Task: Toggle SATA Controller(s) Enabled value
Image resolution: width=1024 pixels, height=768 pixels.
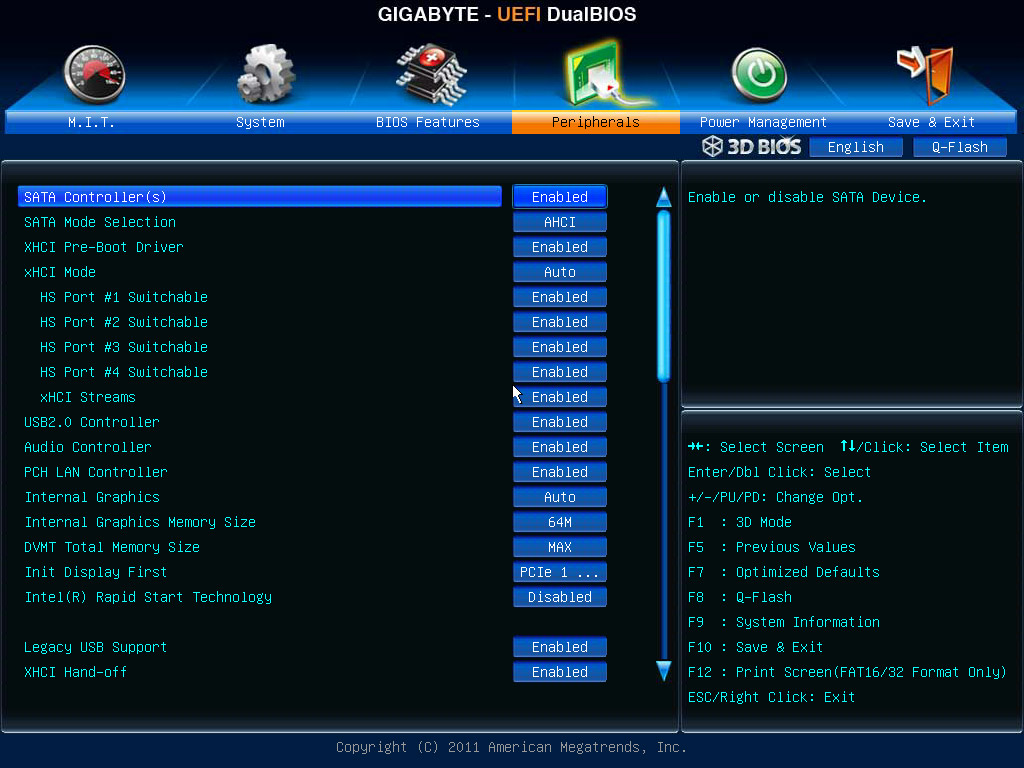Action: (x=560, y=197)
